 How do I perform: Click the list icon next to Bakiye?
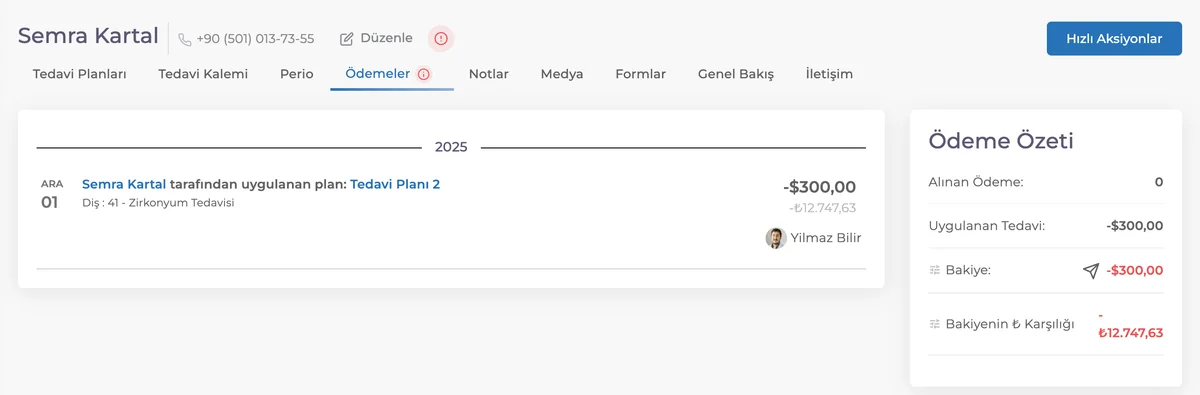tap(935, 270)
